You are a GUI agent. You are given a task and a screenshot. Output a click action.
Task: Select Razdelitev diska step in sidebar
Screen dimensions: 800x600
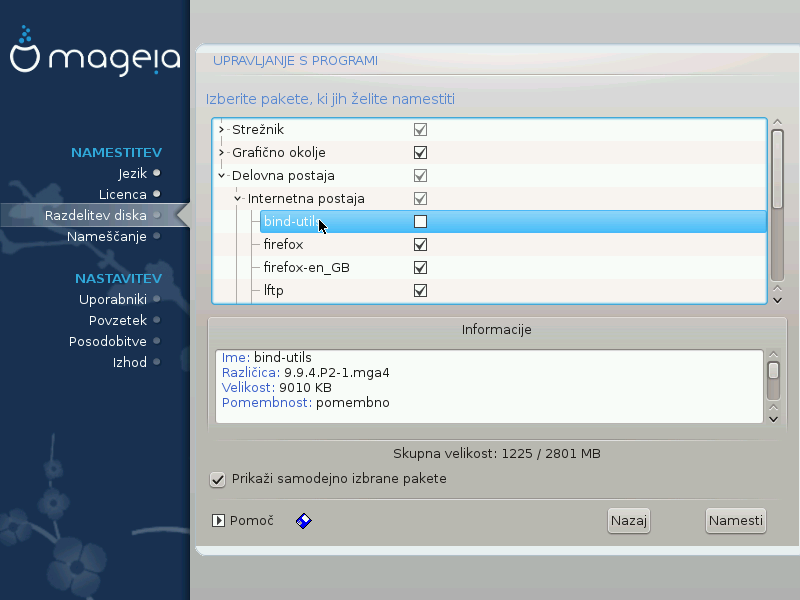95,215
